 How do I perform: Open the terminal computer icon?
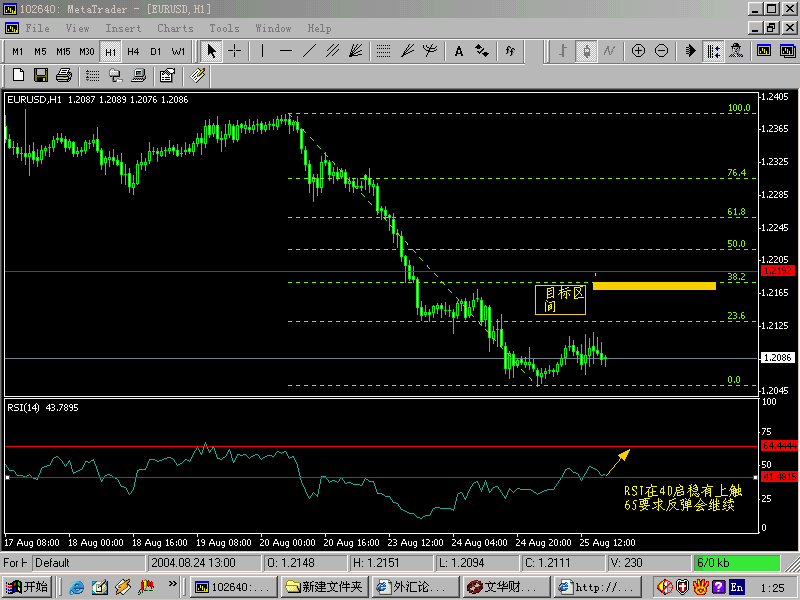(138, 76)
